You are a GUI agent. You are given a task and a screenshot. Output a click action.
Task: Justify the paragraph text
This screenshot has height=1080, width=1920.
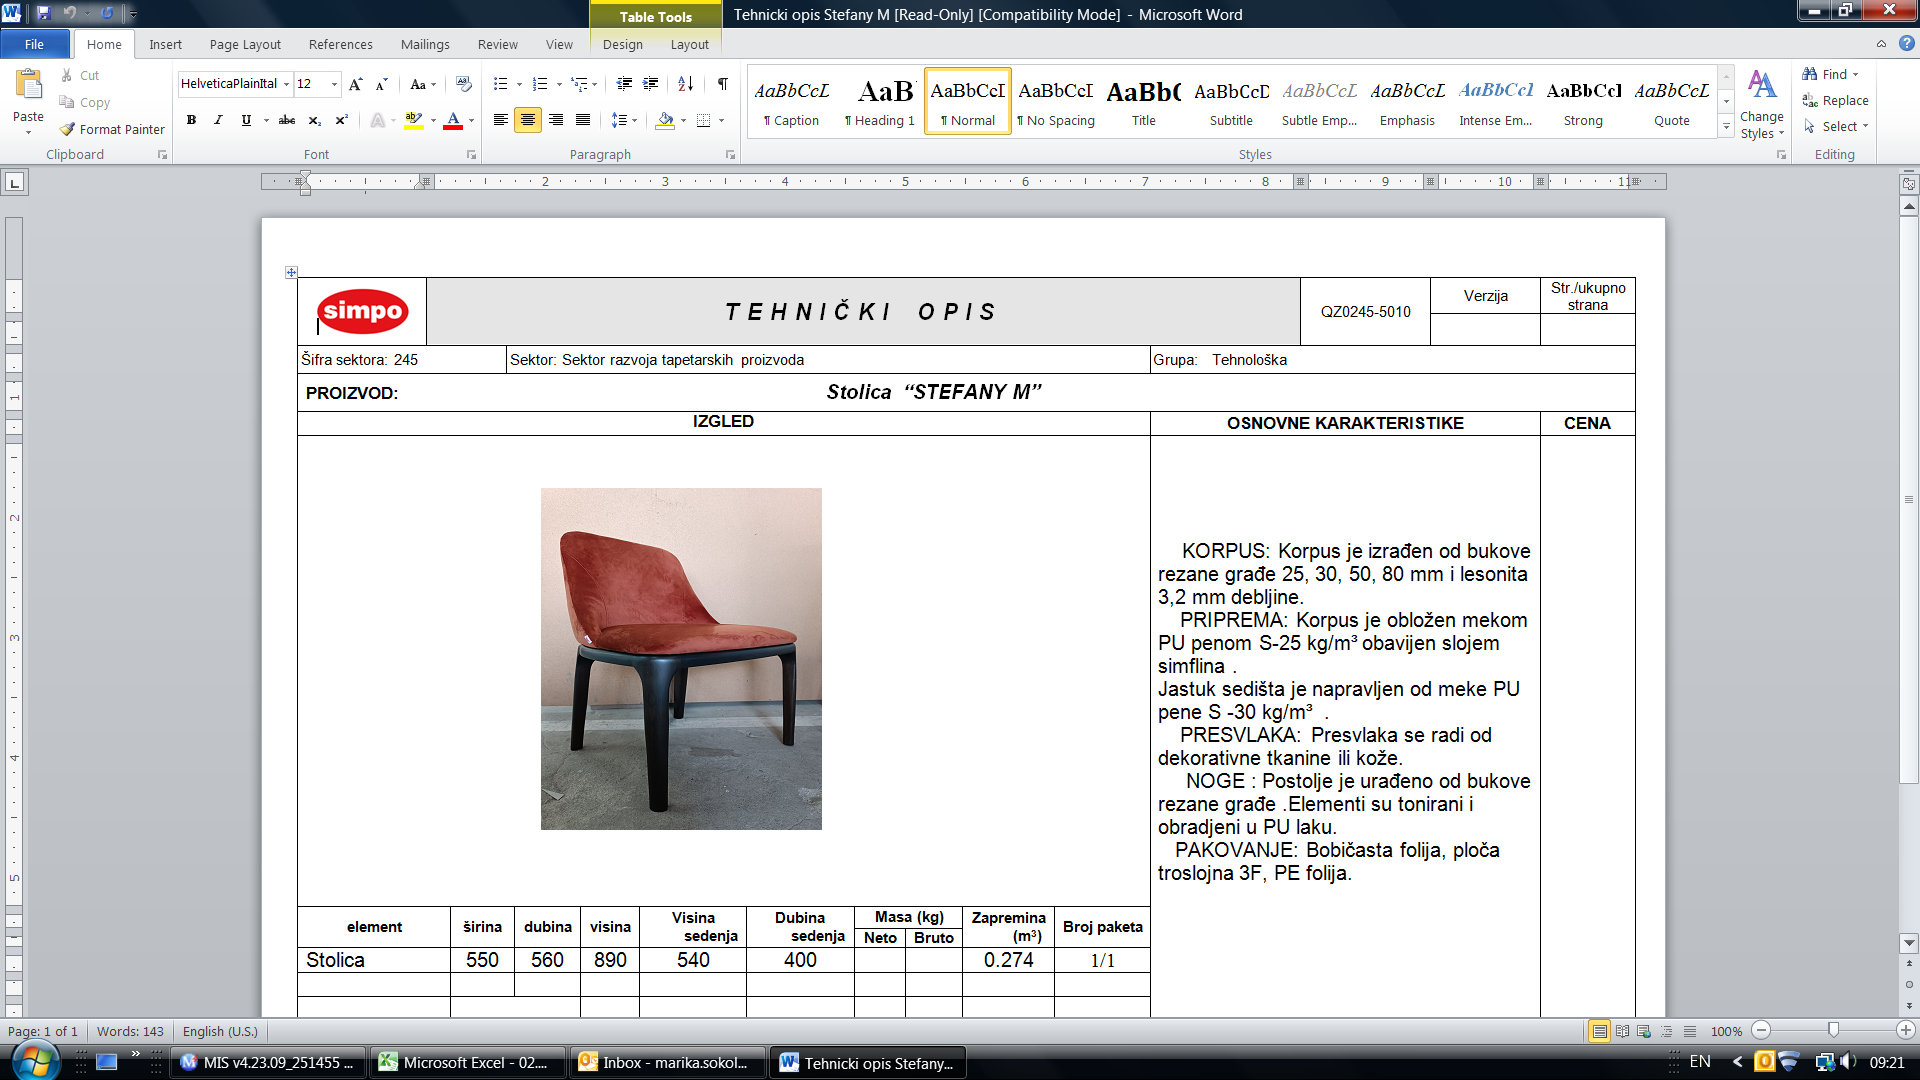tap(583, 120)
